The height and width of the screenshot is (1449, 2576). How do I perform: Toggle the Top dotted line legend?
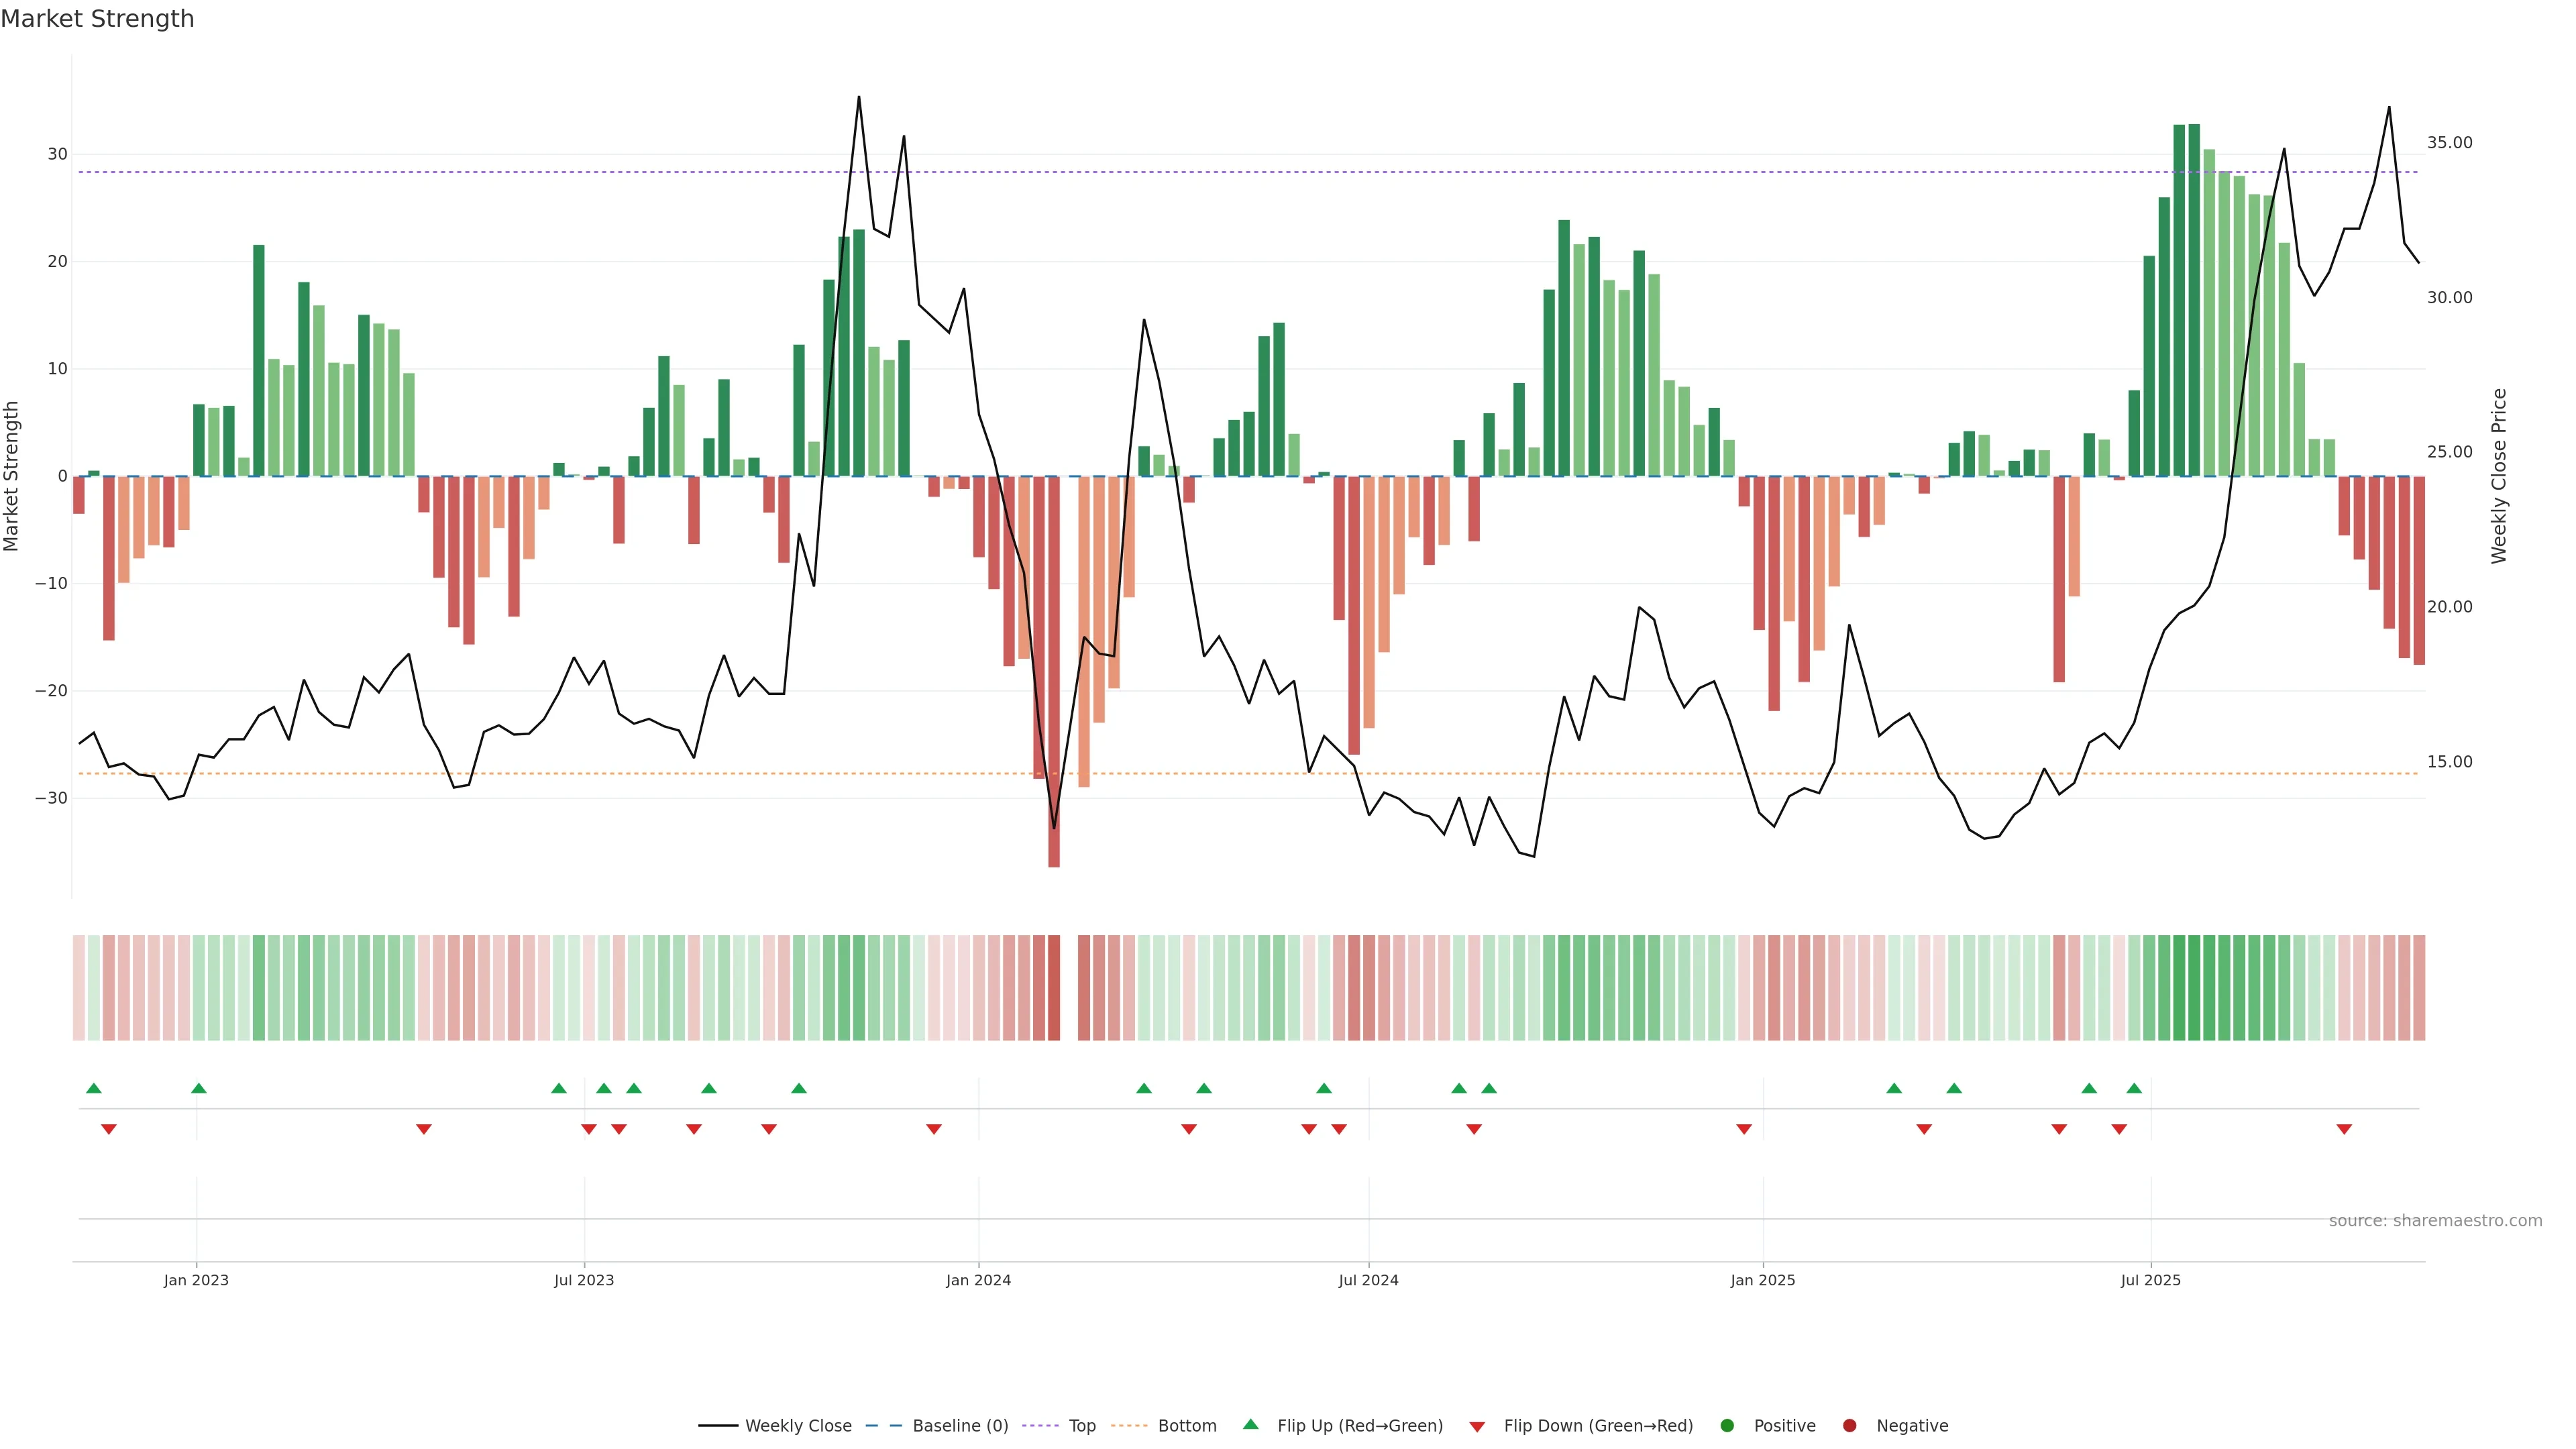click(1081, 1426)
